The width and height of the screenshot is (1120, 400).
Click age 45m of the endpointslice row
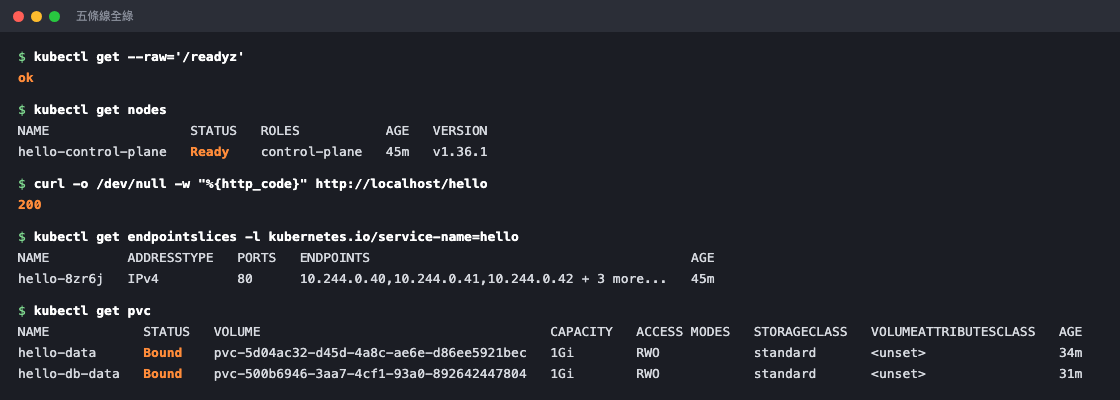703,279
